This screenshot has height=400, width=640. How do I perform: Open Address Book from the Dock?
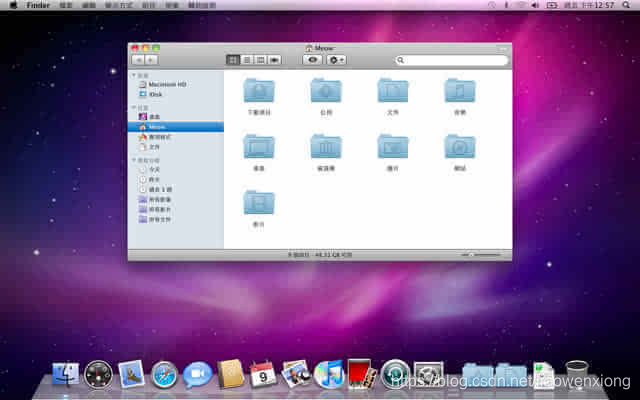(231, 374)
